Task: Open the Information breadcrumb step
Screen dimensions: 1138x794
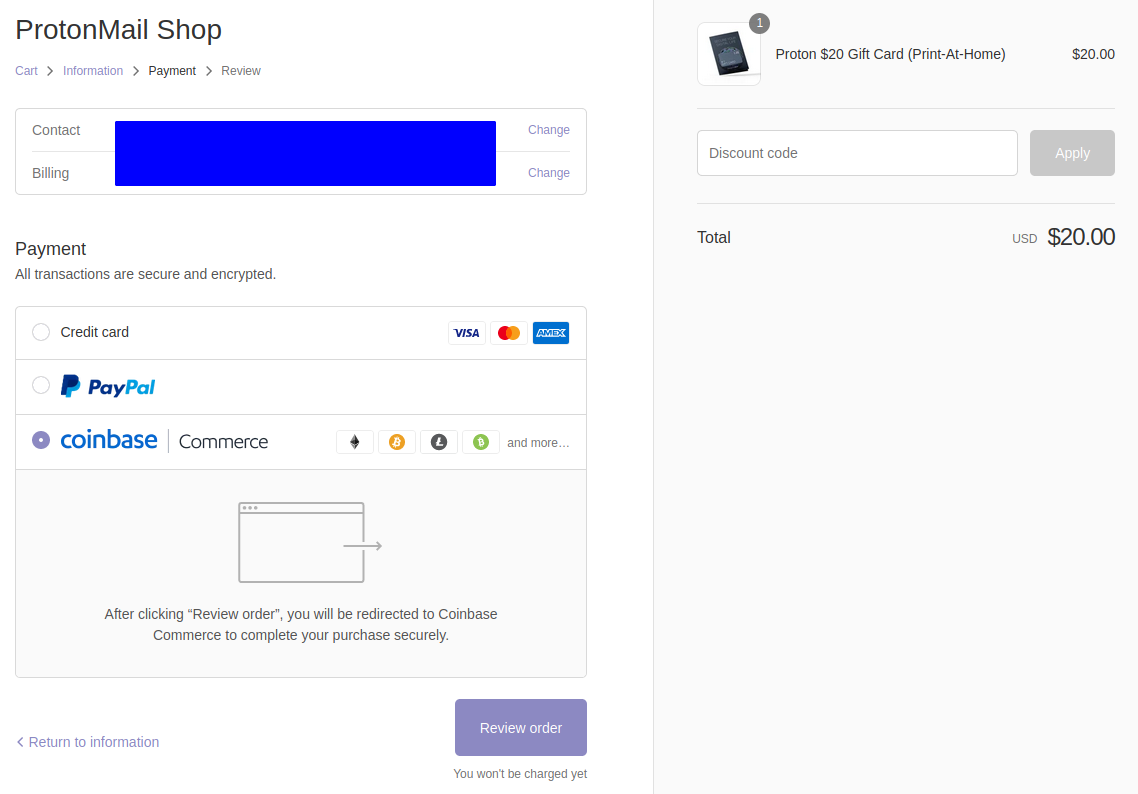Action: (93, 70)
